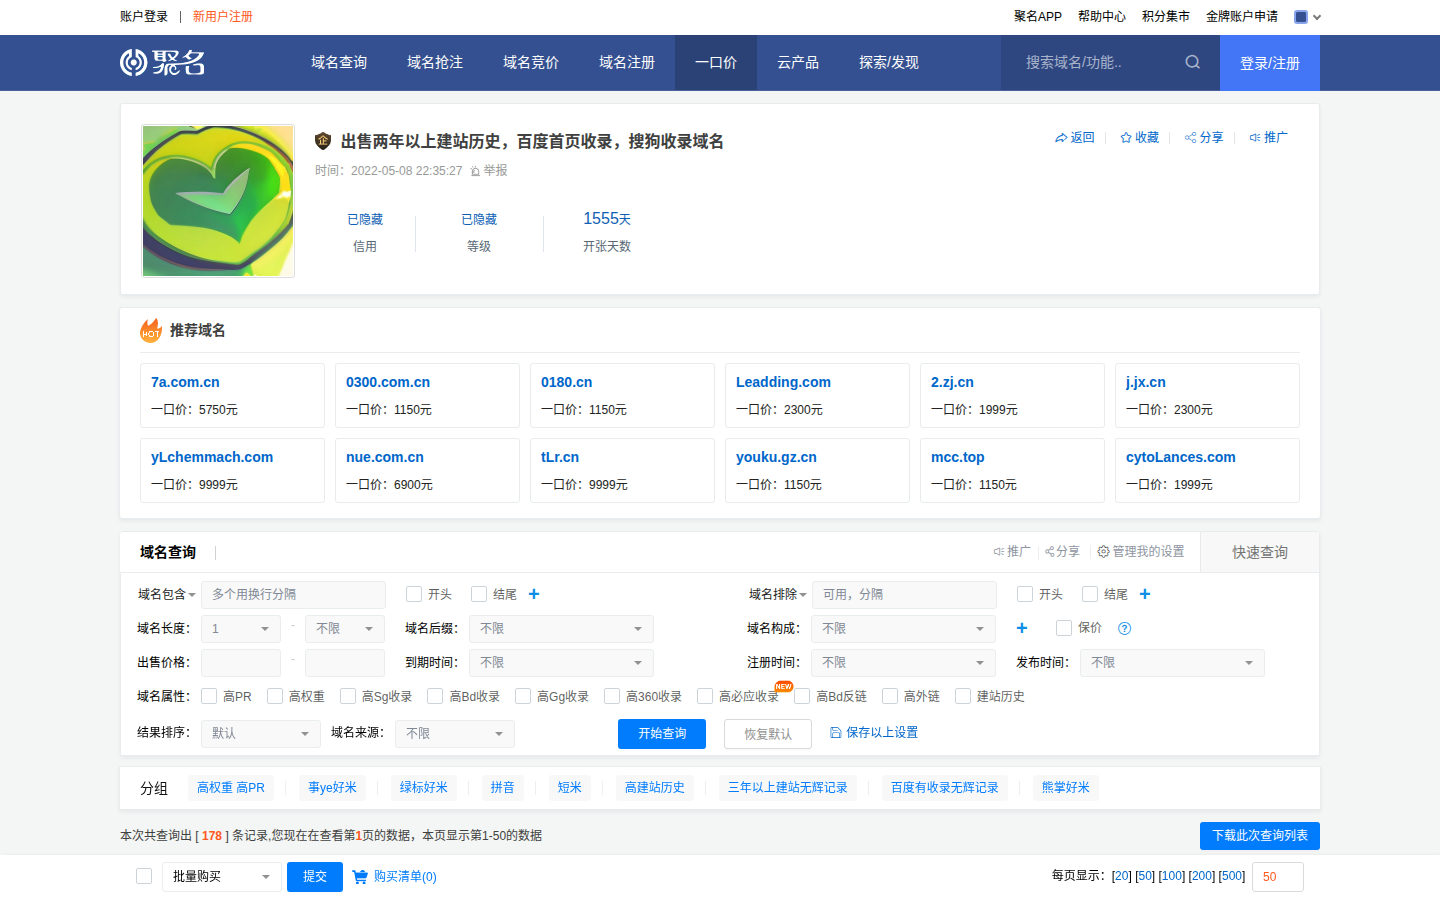Toggle the 保价 checkbox
Screen dimensions: 1440x900
(x=1064, y=628)
